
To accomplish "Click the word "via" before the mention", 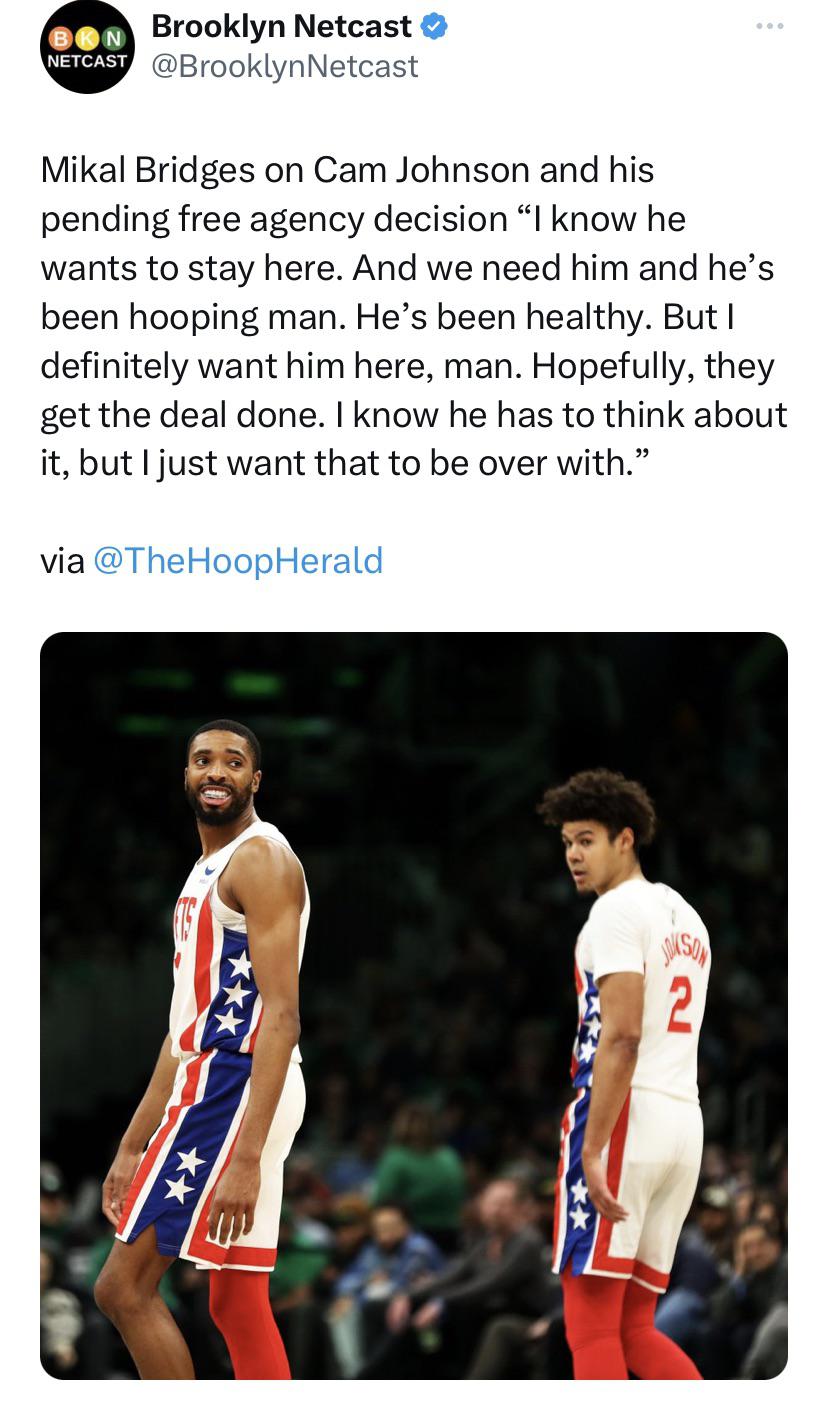I will click(x=62, y=560).
